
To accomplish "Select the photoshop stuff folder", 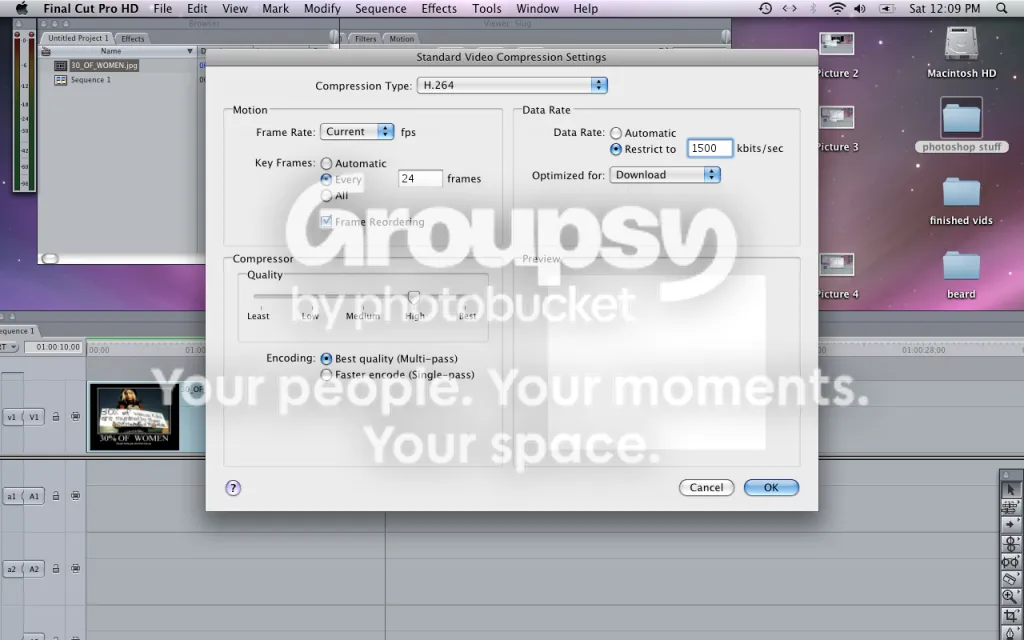I will point(961,119).
